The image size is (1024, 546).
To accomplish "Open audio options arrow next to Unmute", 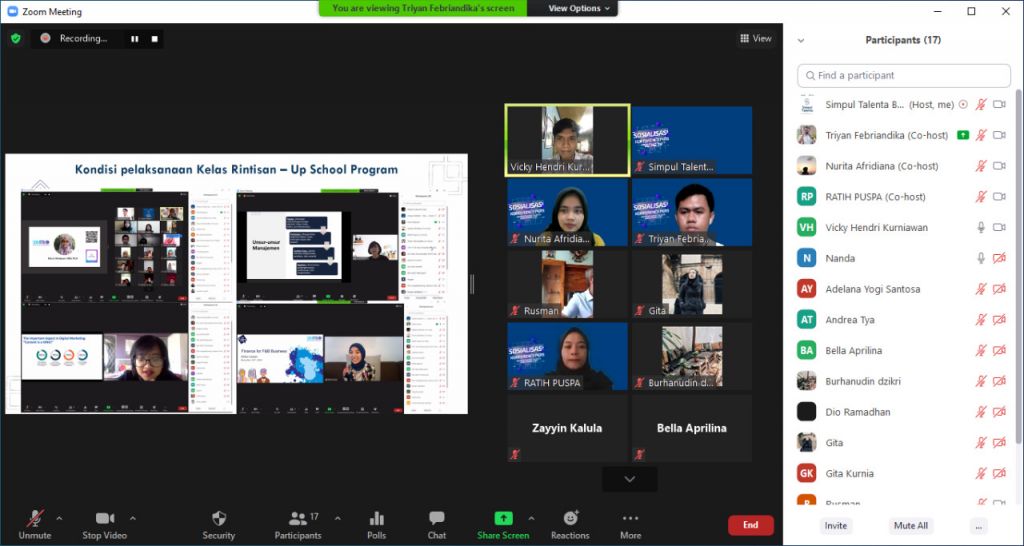I will pos(59,519).
